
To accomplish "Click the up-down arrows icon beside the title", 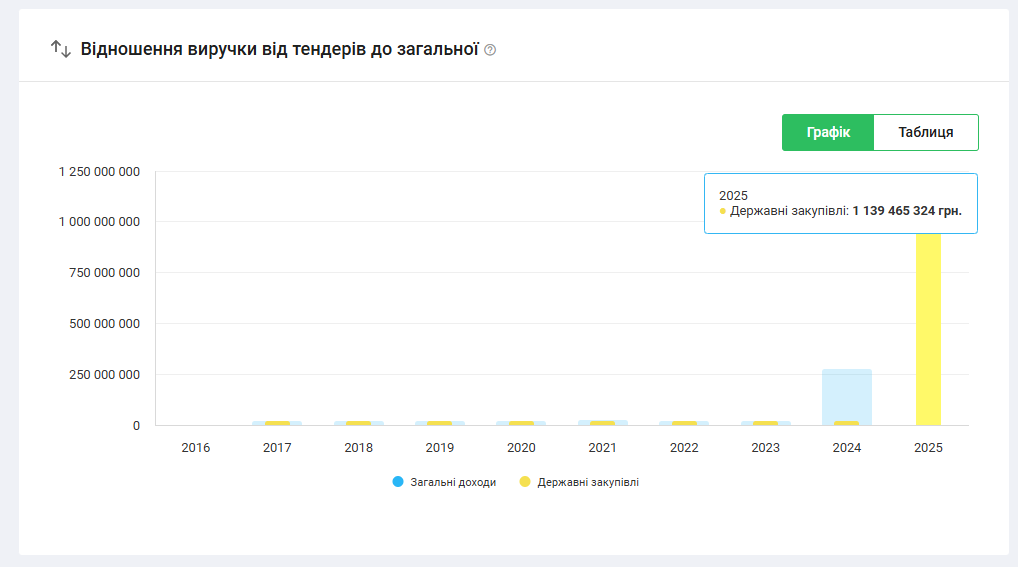I will coord(61,48).
